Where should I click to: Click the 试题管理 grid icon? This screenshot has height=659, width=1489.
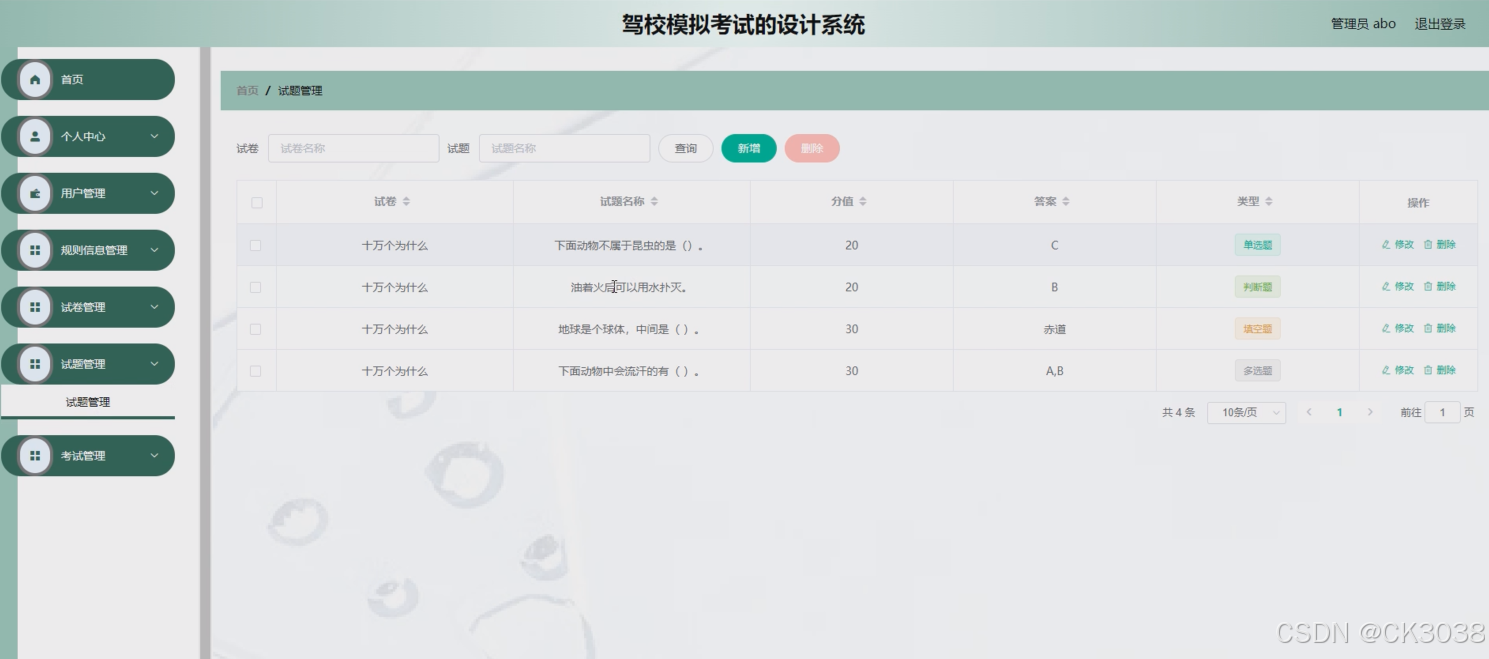[36, 364]
